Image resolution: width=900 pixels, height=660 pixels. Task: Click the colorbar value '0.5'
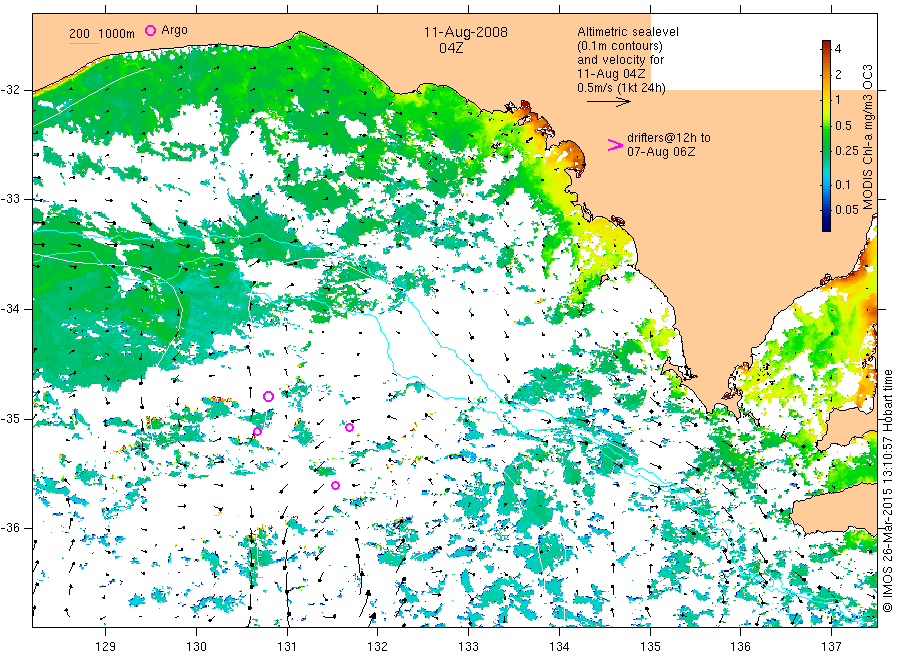tap(843, 126)
